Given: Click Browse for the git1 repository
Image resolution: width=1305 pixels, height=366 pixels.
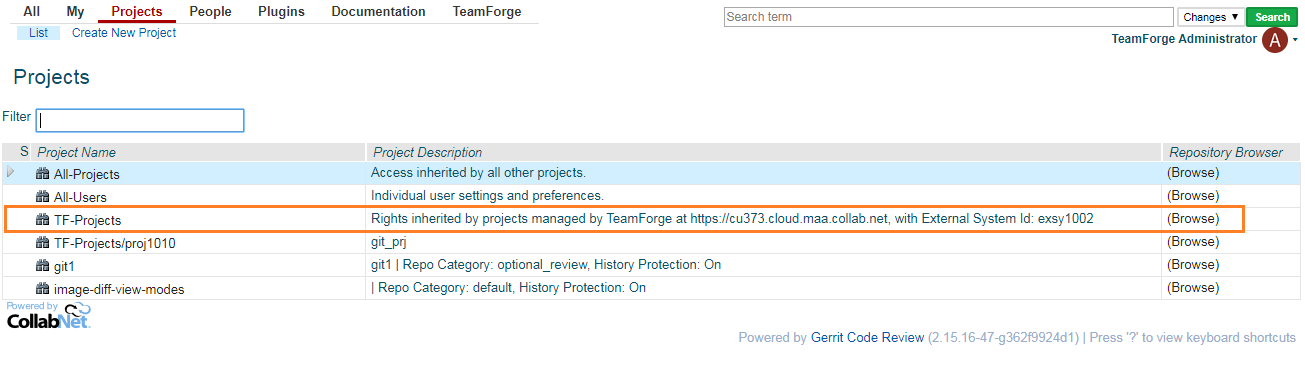Looking at the screenshot, I should (1193, 265).
